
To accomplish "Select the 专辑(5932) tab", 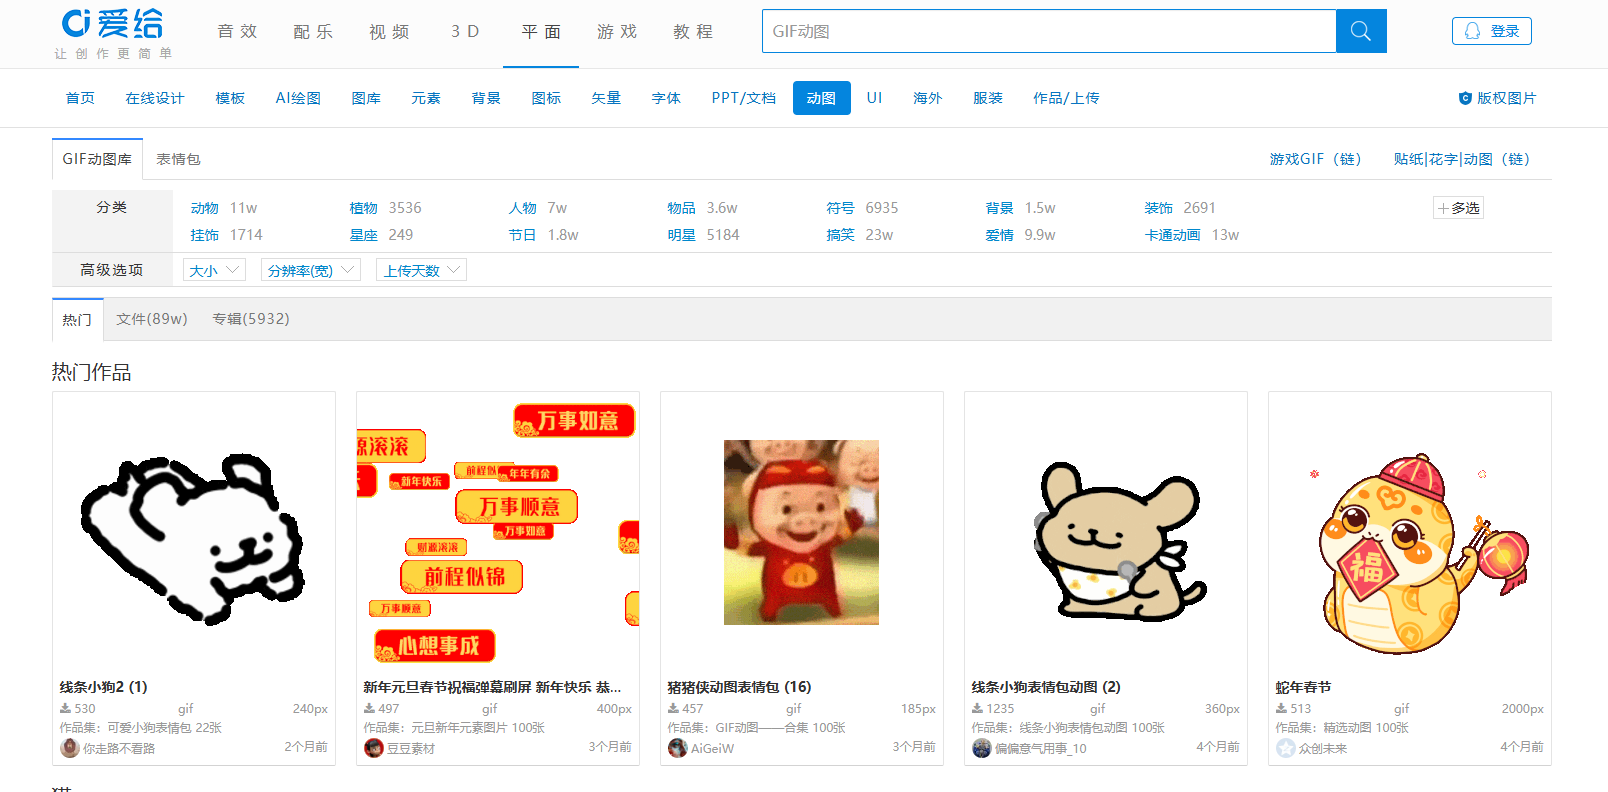I will click(x=250, y=319).
